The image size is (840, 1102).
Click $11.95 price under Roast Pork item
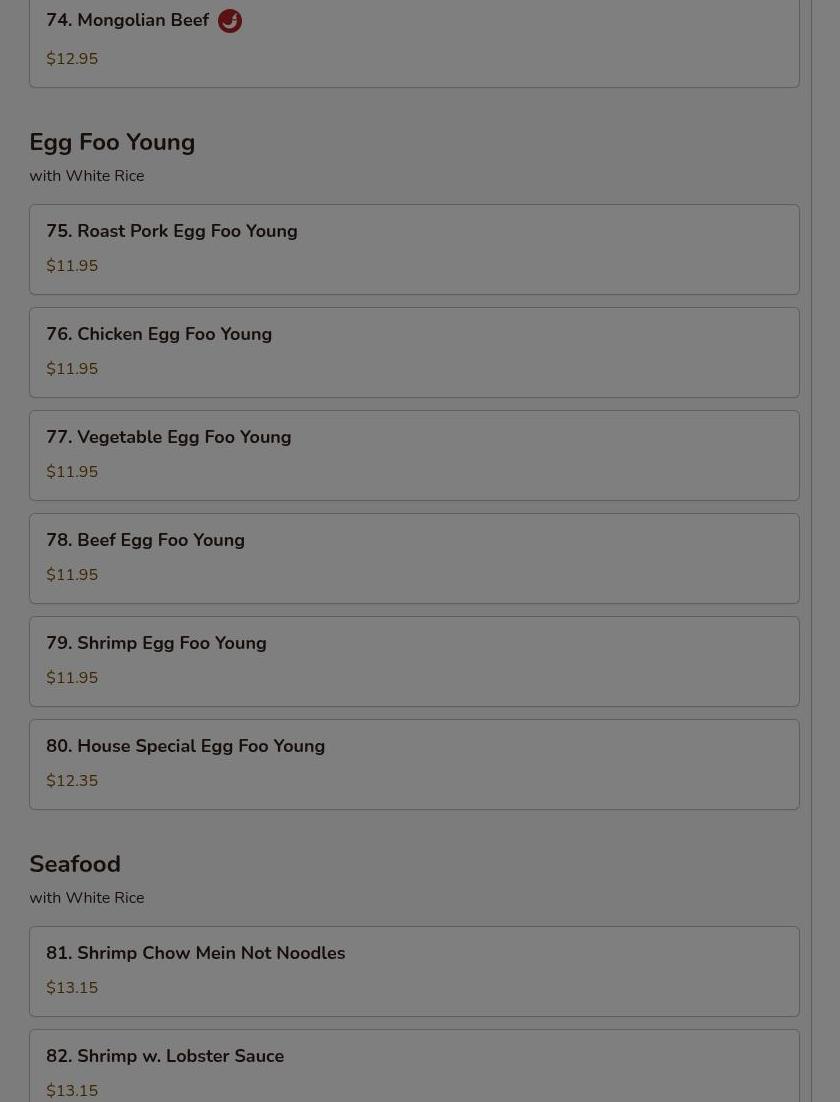click(x=72, y=266)
